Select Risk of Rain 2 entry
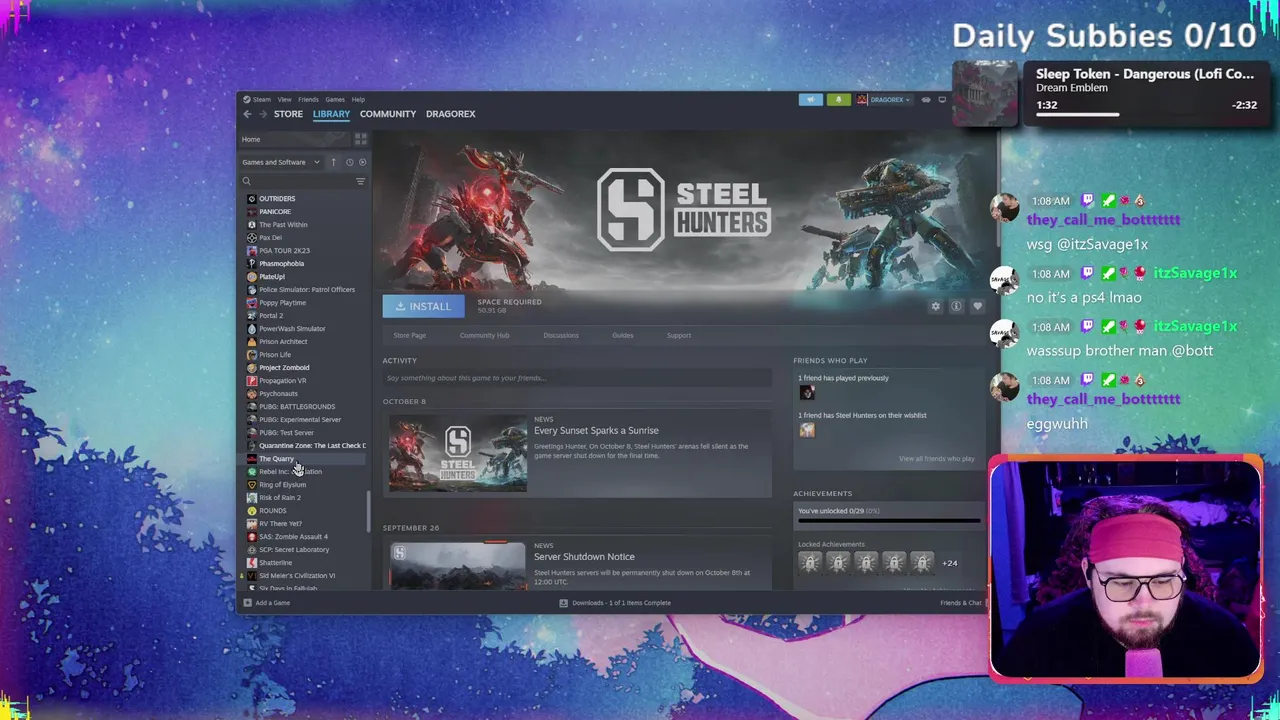The image size is (1280, 720). [305, 498]
